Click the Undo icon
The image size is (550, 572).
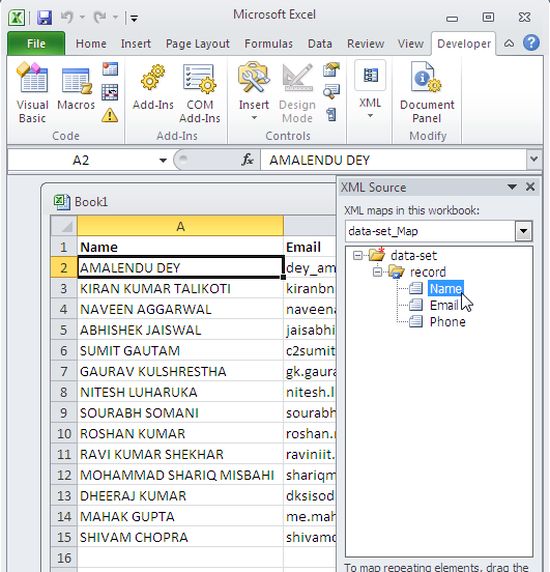click(67, 17)
